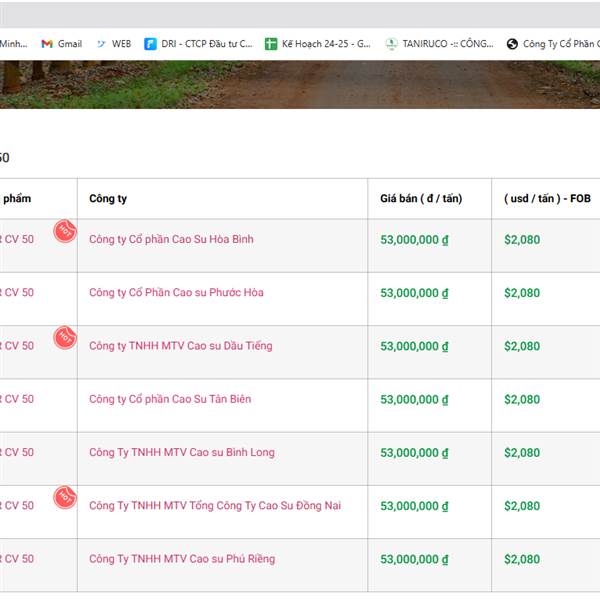This screenshot has height=600, width=600.
Task: Click 53,000,000 đ price in Hòa Bình row
Action: 414,240
